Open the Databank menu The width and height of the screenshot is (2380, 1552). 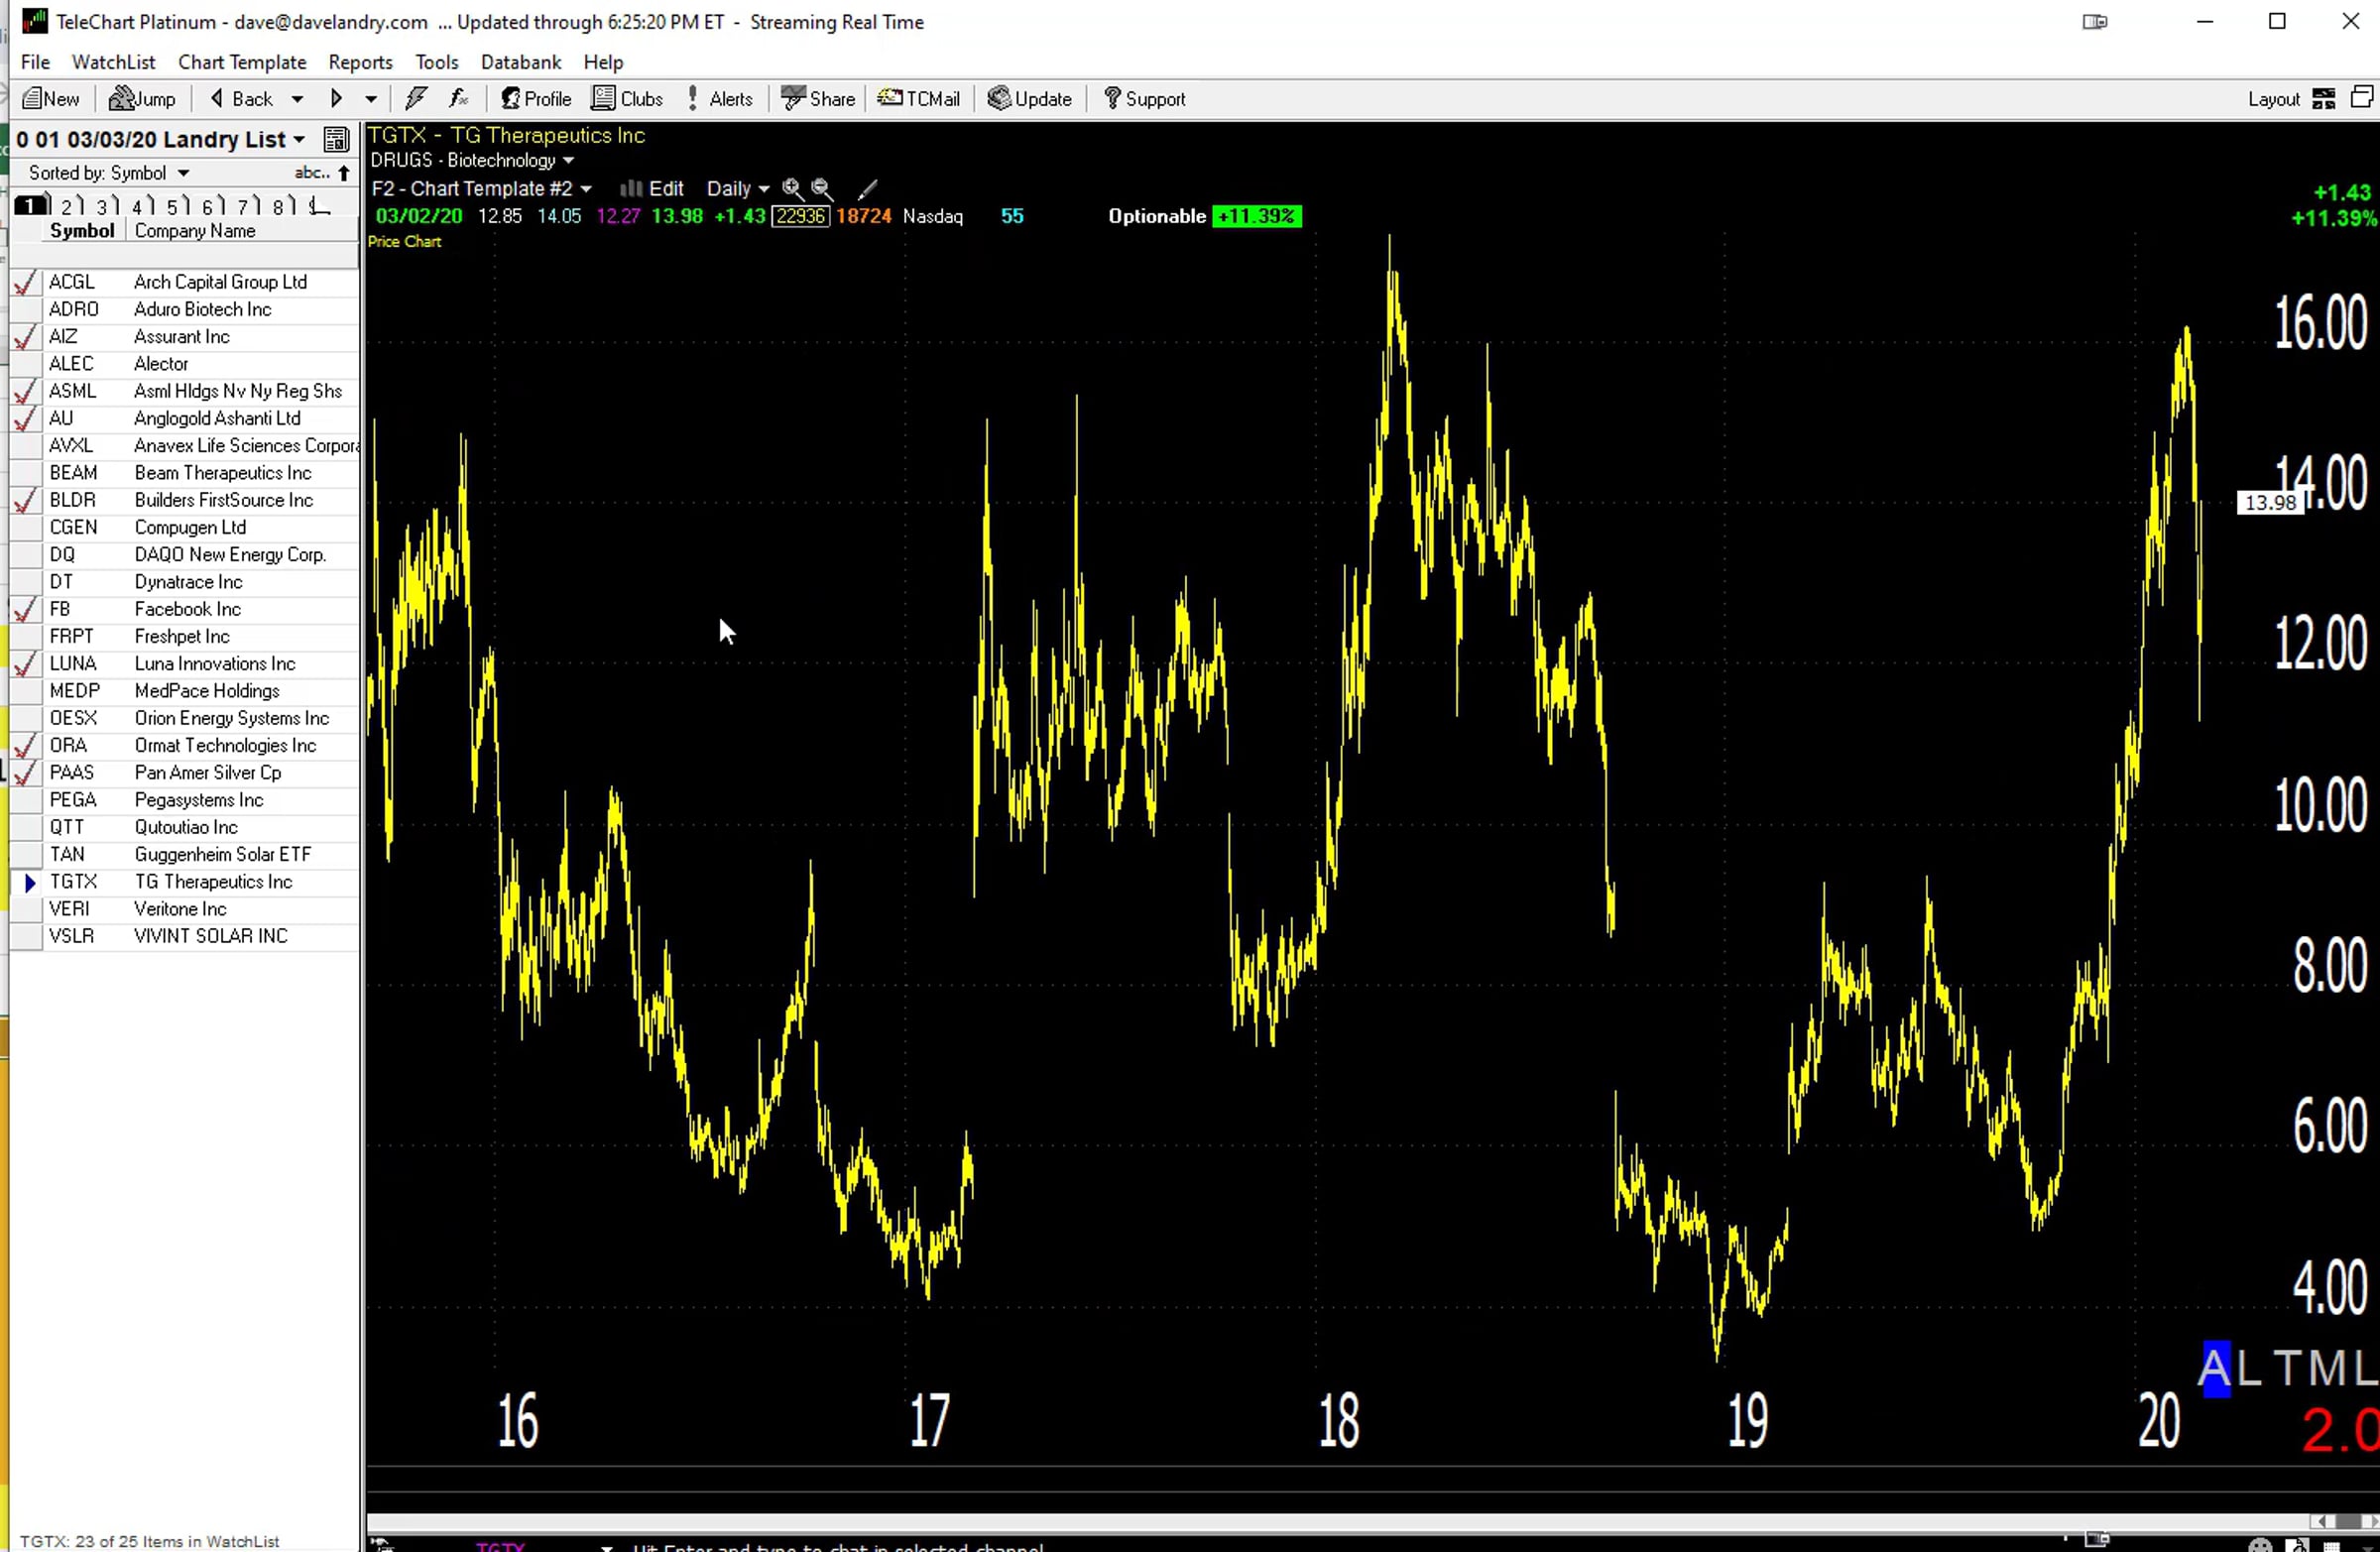[x=521, y=62]
